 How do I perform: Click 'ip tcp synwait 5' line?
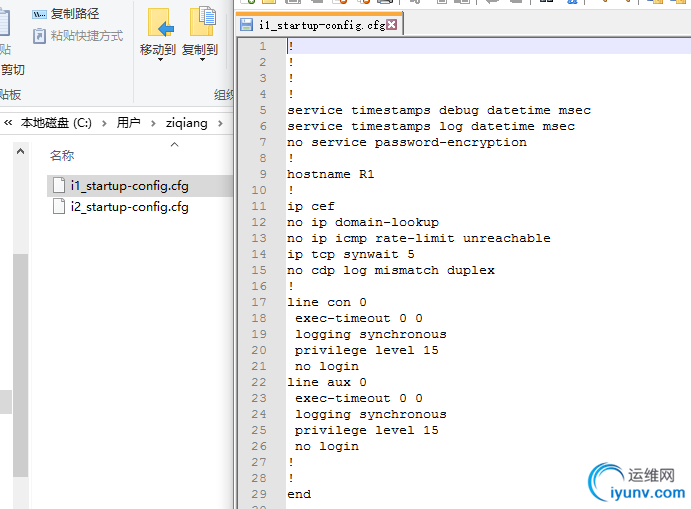pyautogui.click(x=350, y=254)
